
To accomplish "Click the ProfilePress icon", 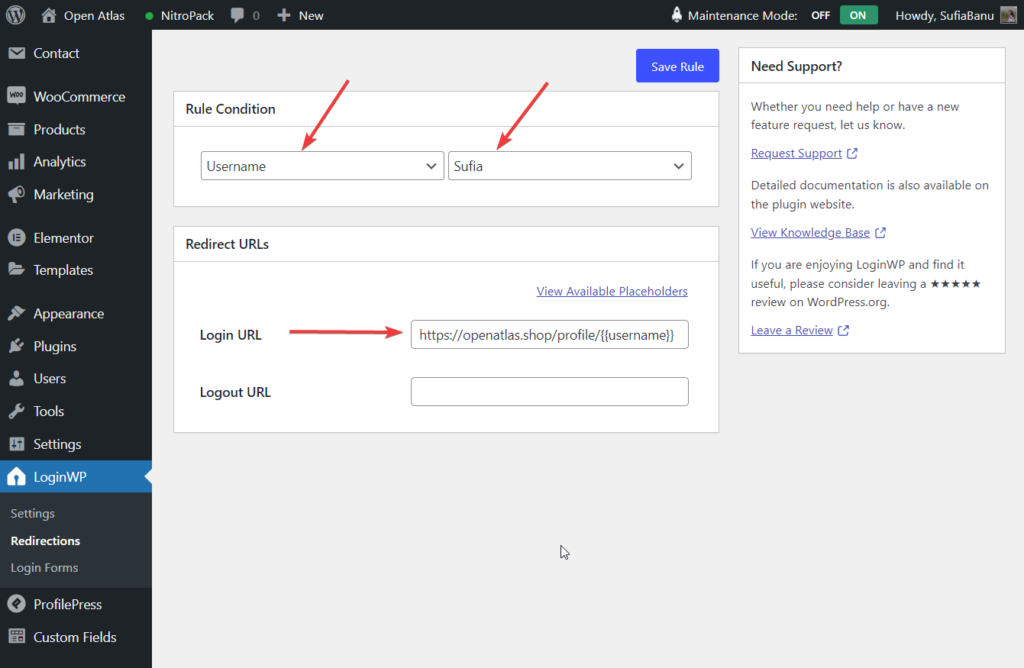I will point(16,604).
